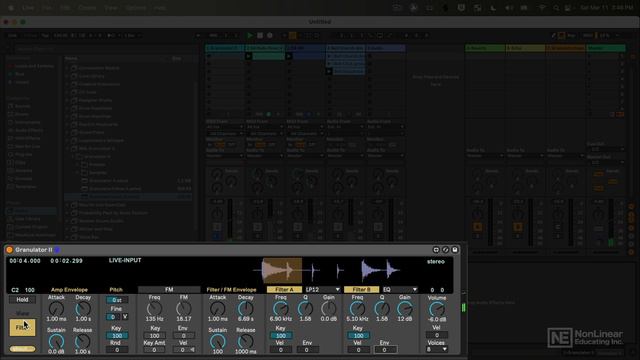Click the stereo label in display

[436, 262]
